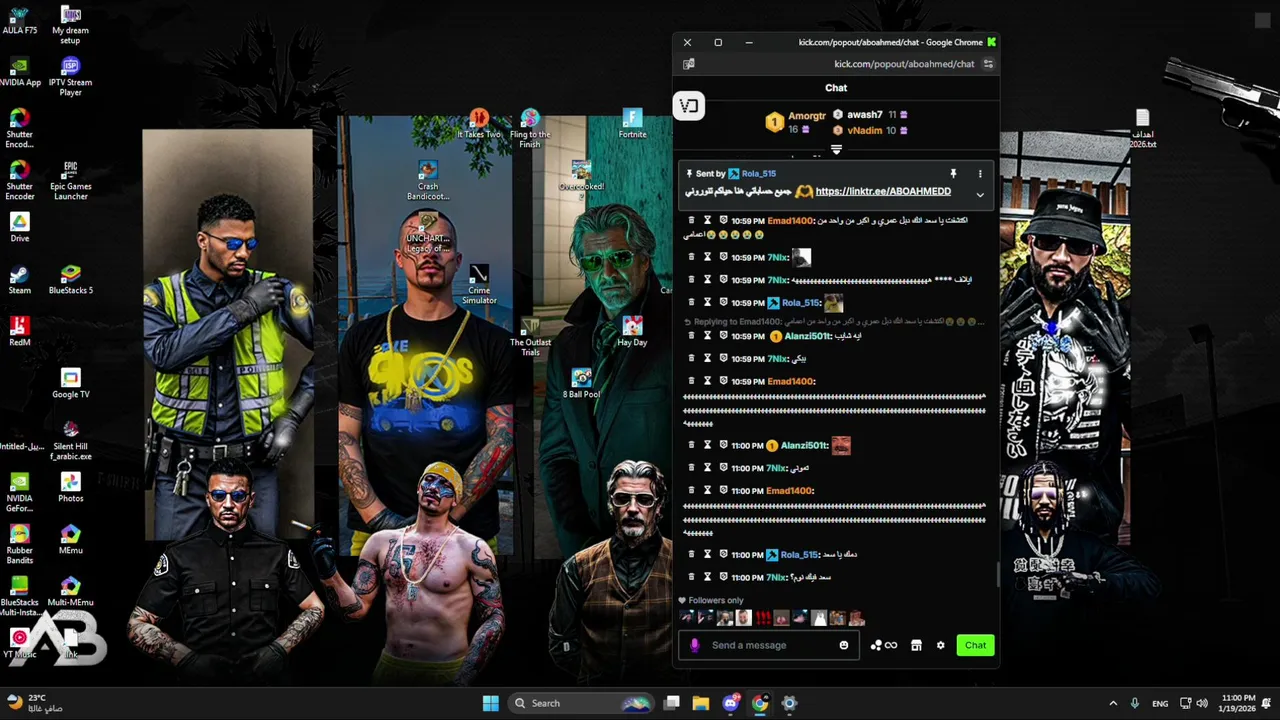Open the IPTV Stream Player shortcut

(x=70, y=75)
